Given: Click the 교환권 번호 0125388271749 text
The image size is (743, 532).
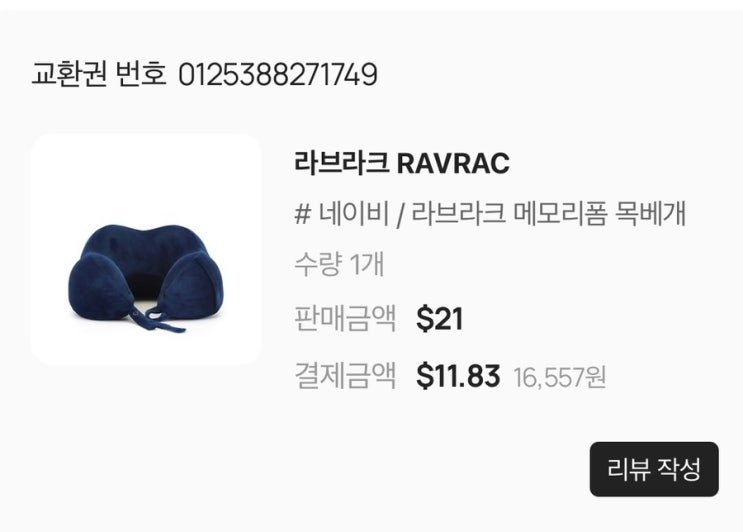Looking at the screenshot, I should point(205,74).
